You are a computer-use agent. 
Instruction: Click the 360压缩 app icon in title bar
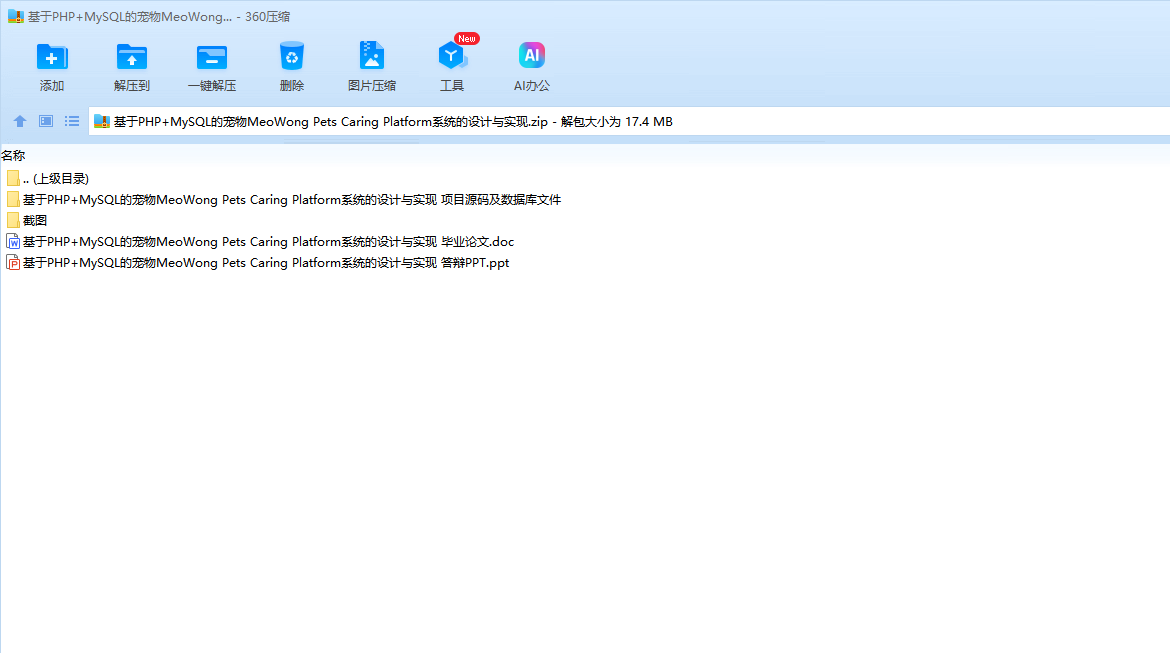(x=16, y=16)
